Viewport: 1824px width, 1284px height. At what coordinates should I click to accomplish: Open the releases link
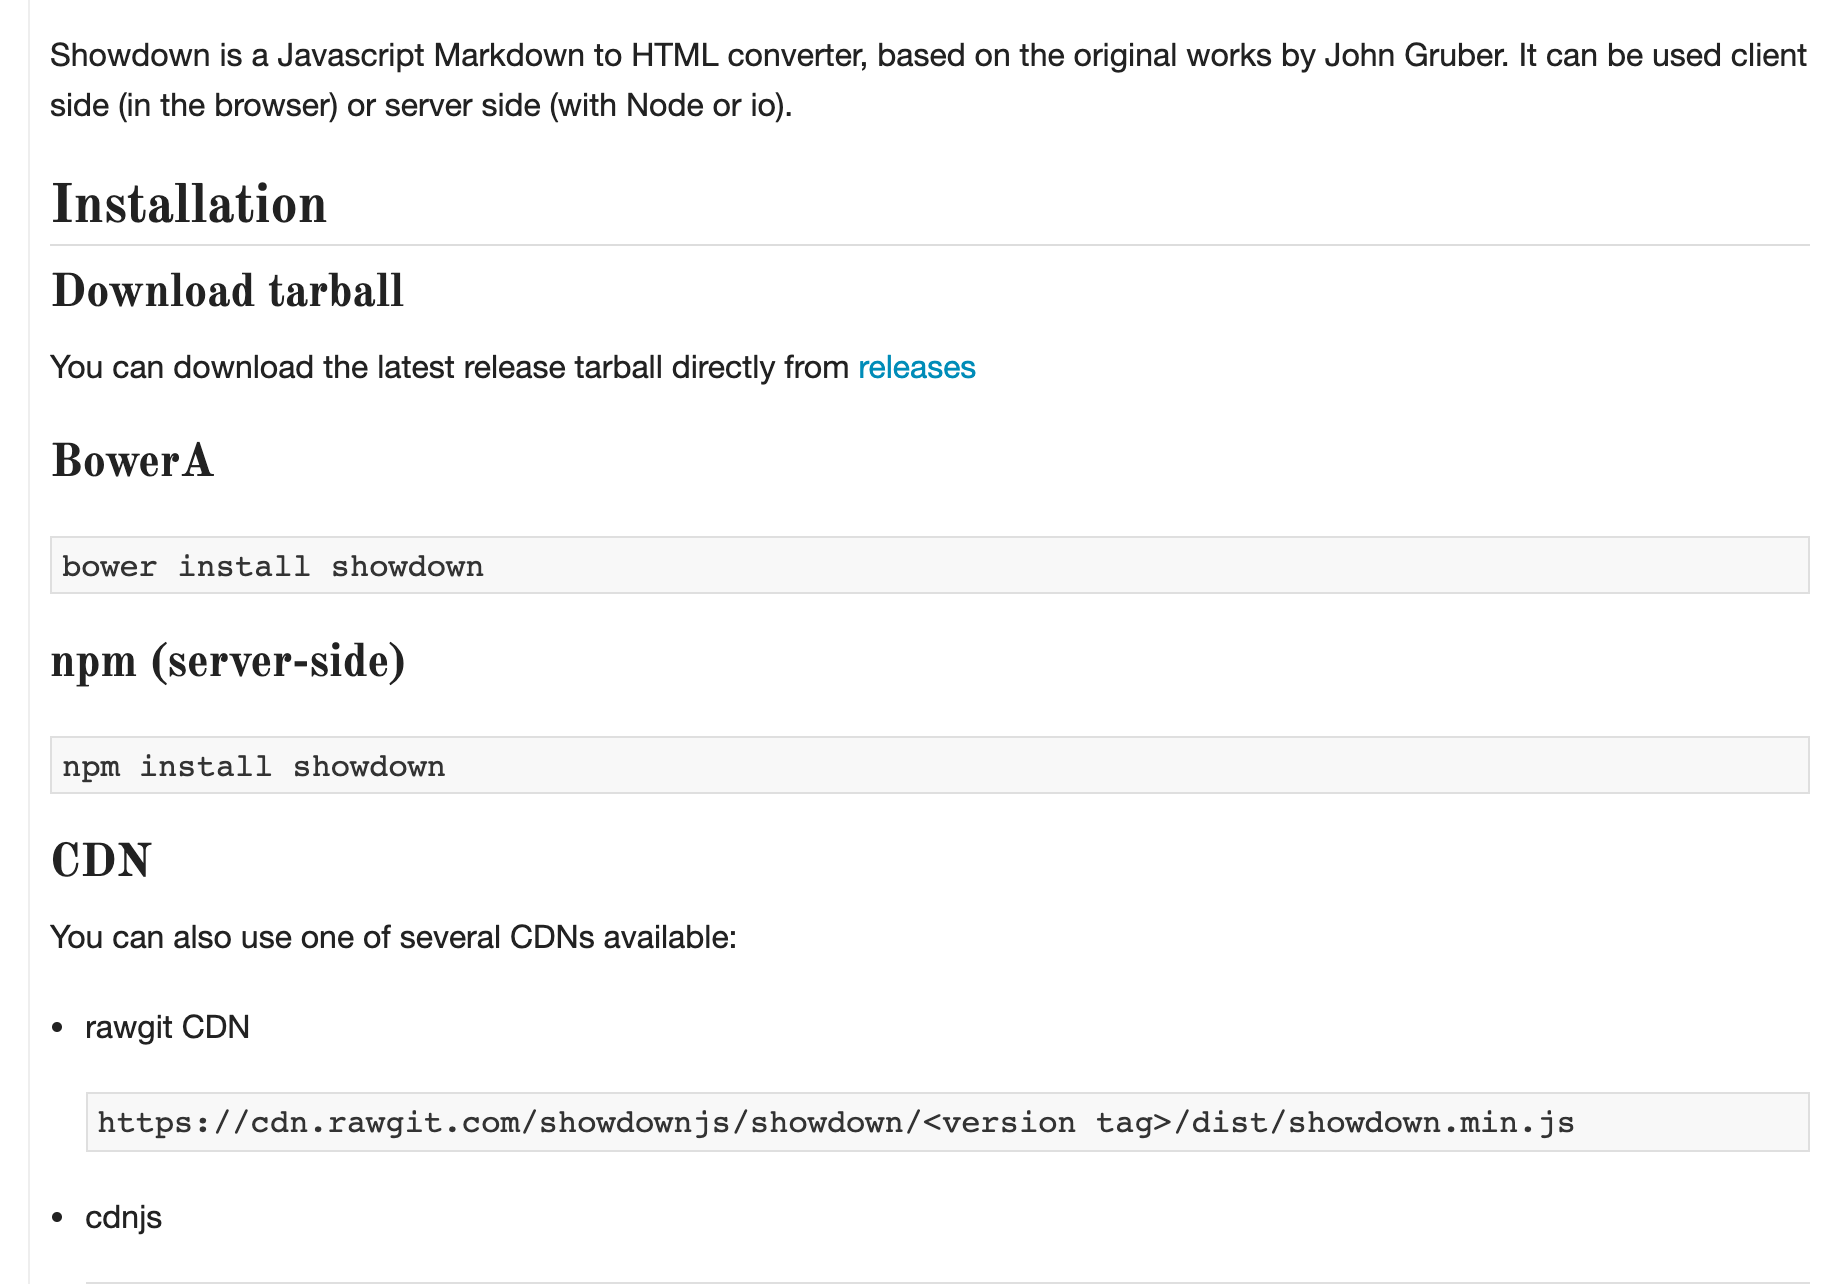916,367
